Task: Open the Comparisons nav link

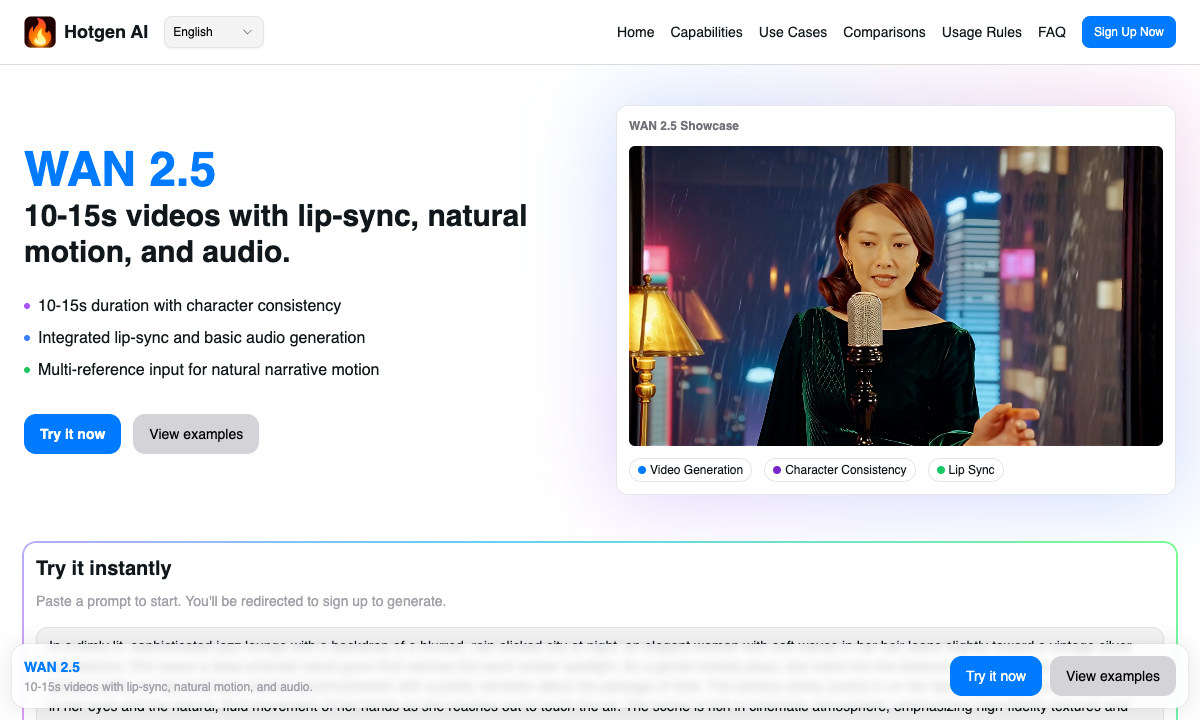Action: tap(884, 32)
